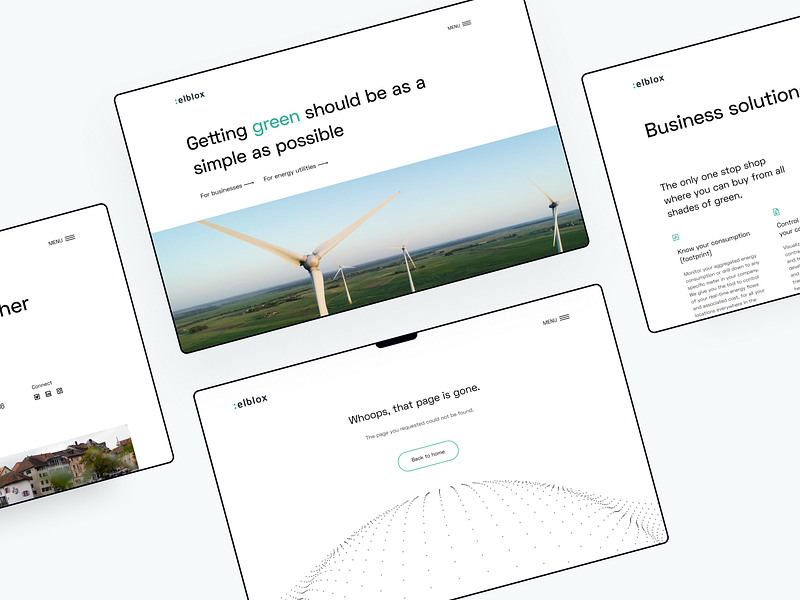Follow the 'For businesses' arrow link
This screenshot has height=600, width=800.
(x=227, y=189)
